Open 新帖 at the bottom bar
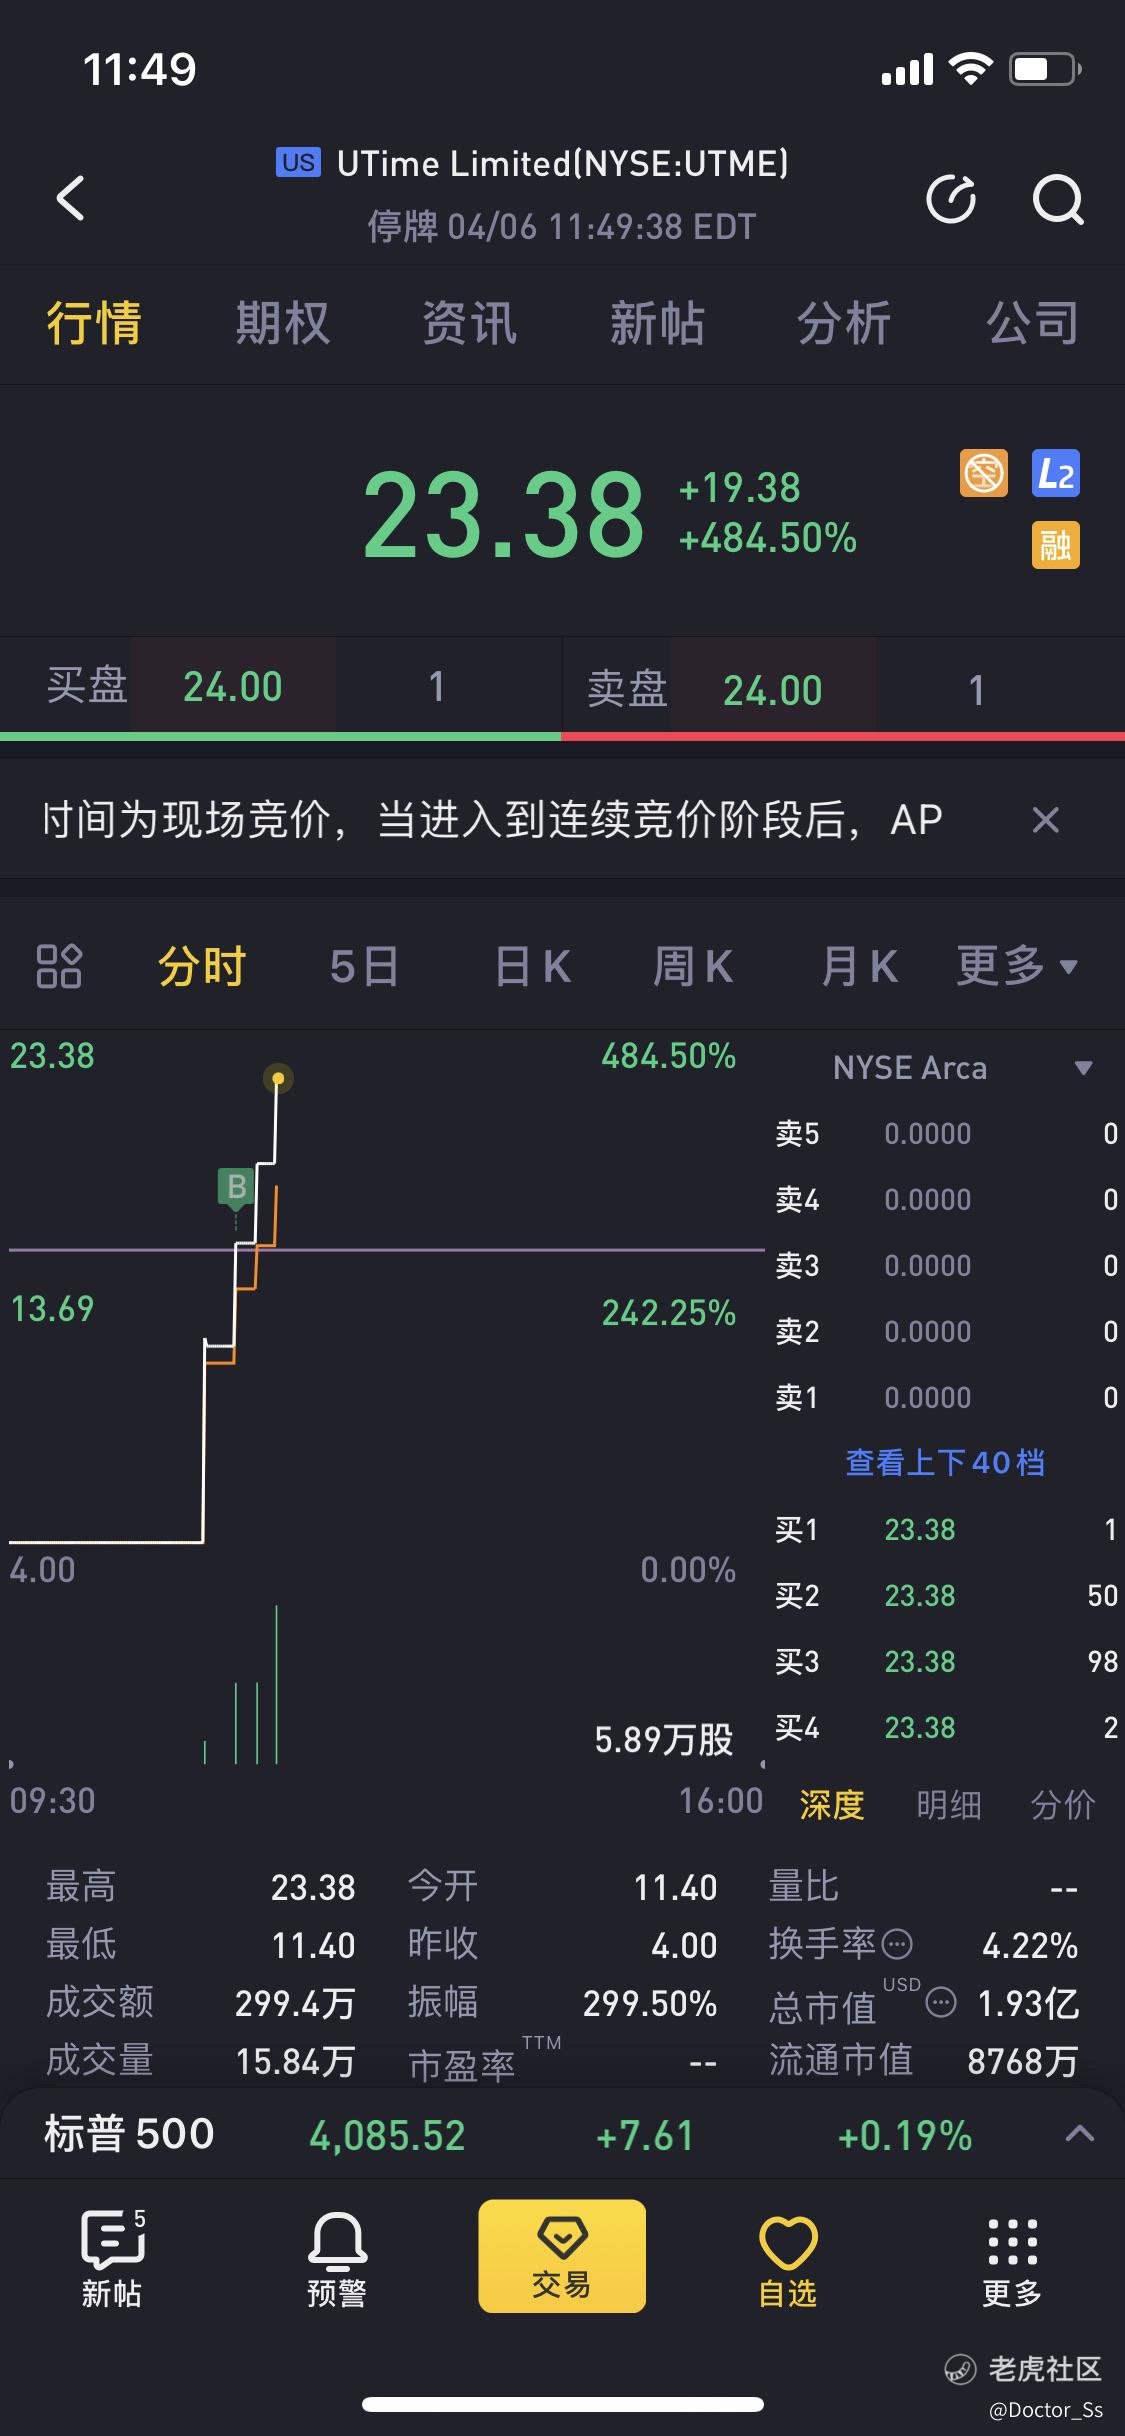Image resolution: width=1125 pixels, height=2436 pixels. click(x=112, y=2259)
